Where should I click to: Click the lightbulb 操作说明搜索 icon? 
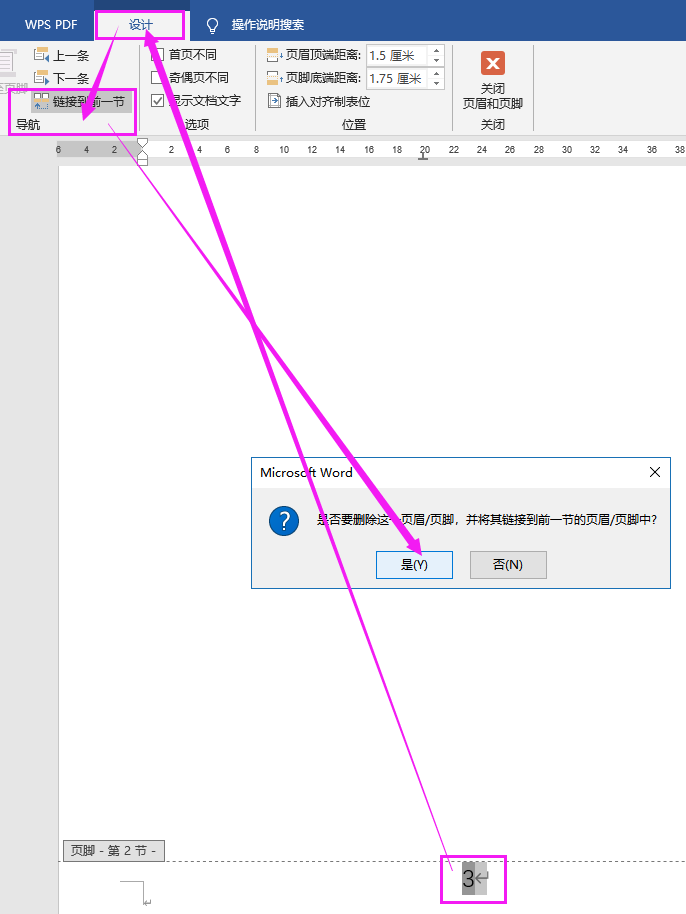212,25
